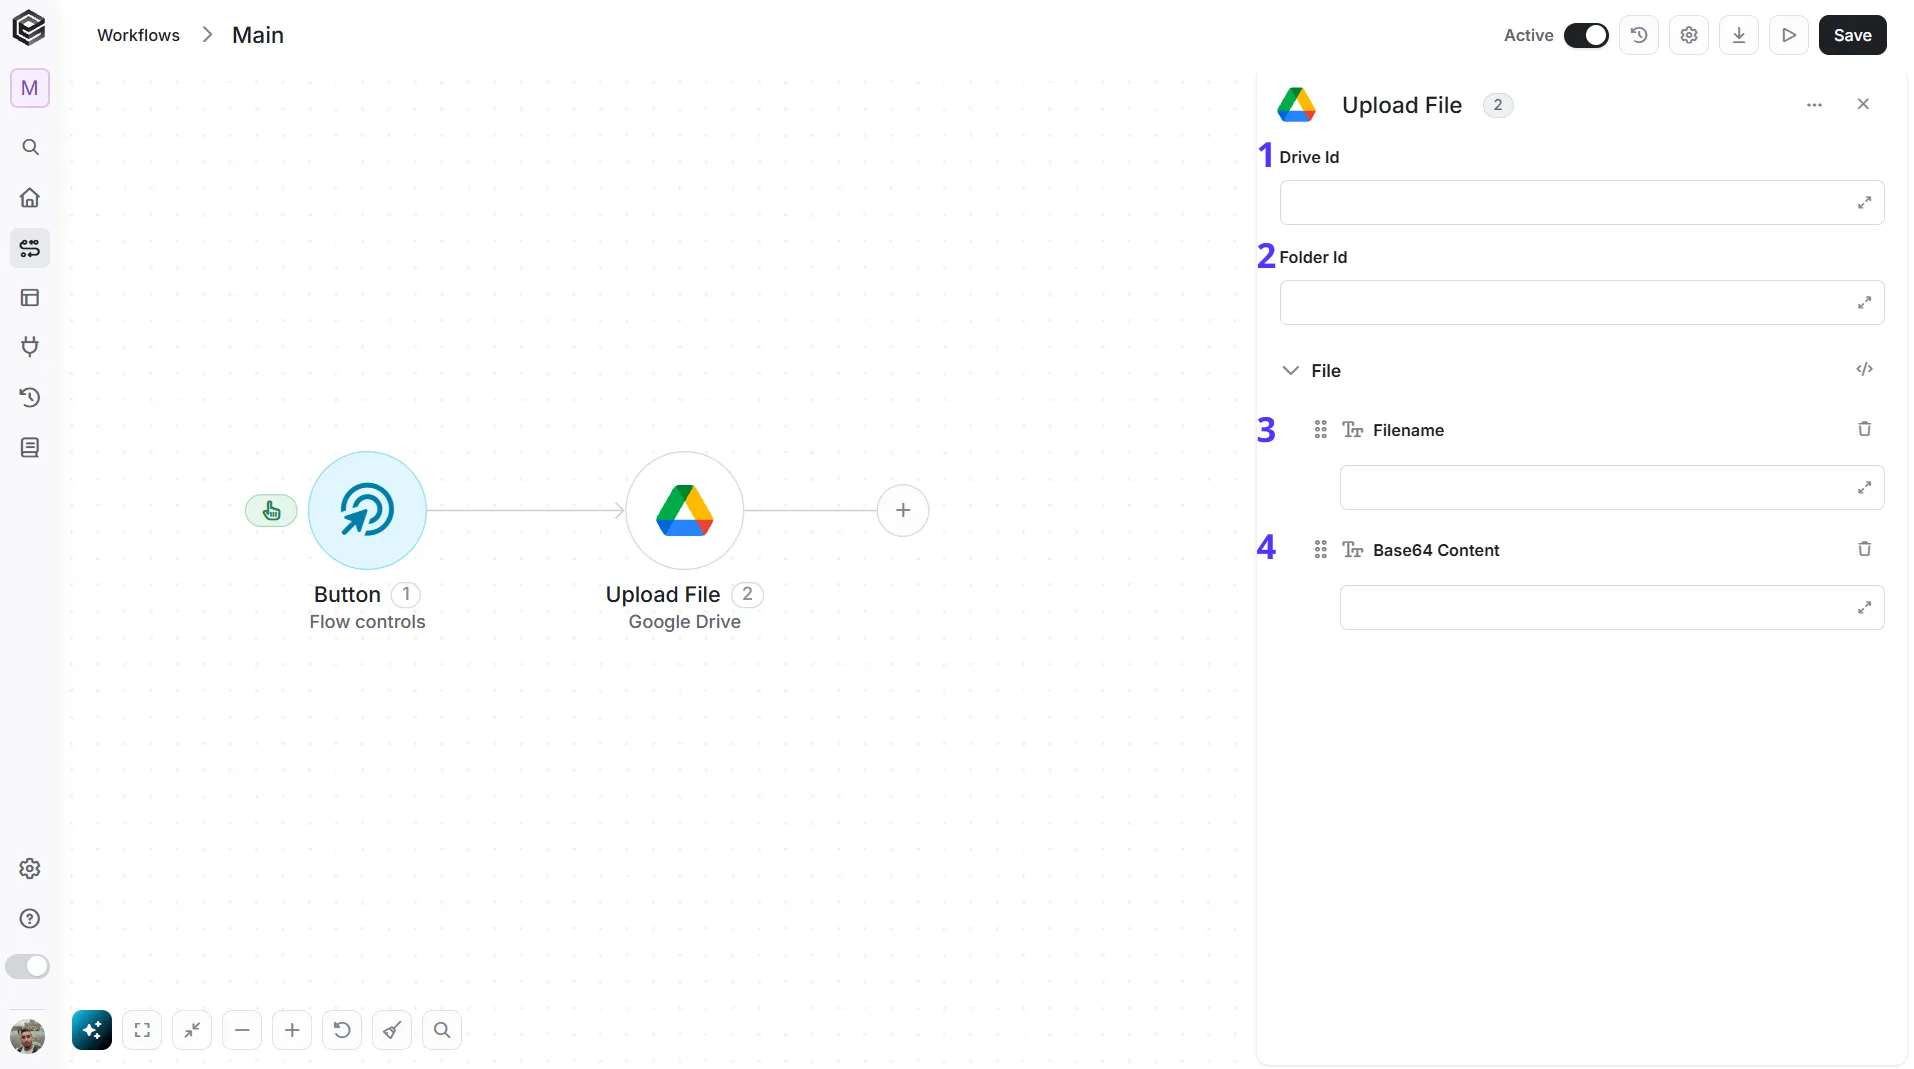
Task: Expand the Folder Id field editor
Action: coord(1864,303)
